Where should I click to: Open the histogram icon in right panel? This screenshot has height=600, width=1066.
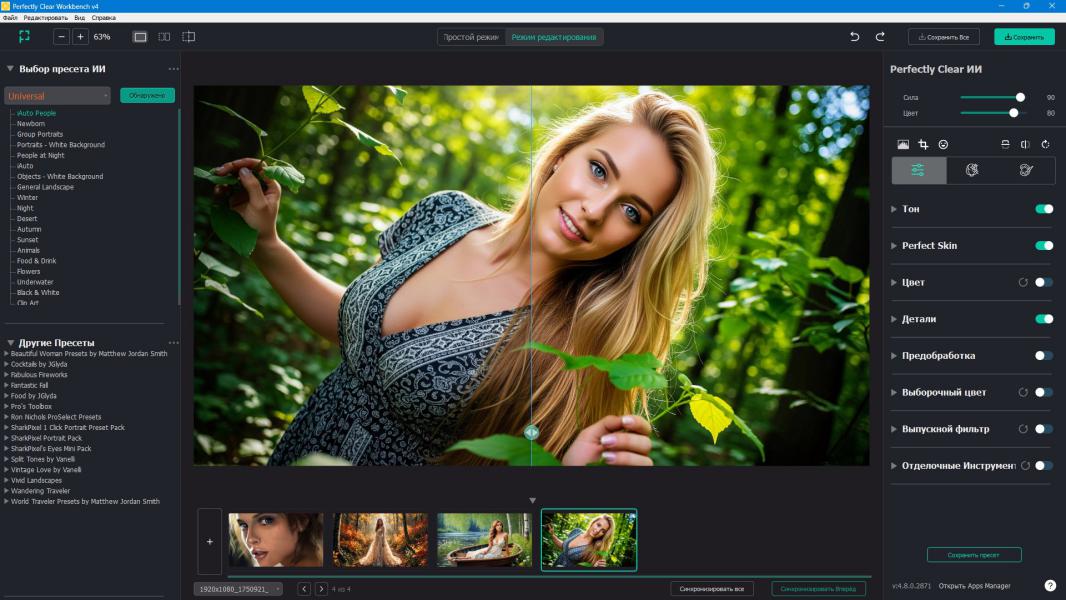click(x=903, y=144)
